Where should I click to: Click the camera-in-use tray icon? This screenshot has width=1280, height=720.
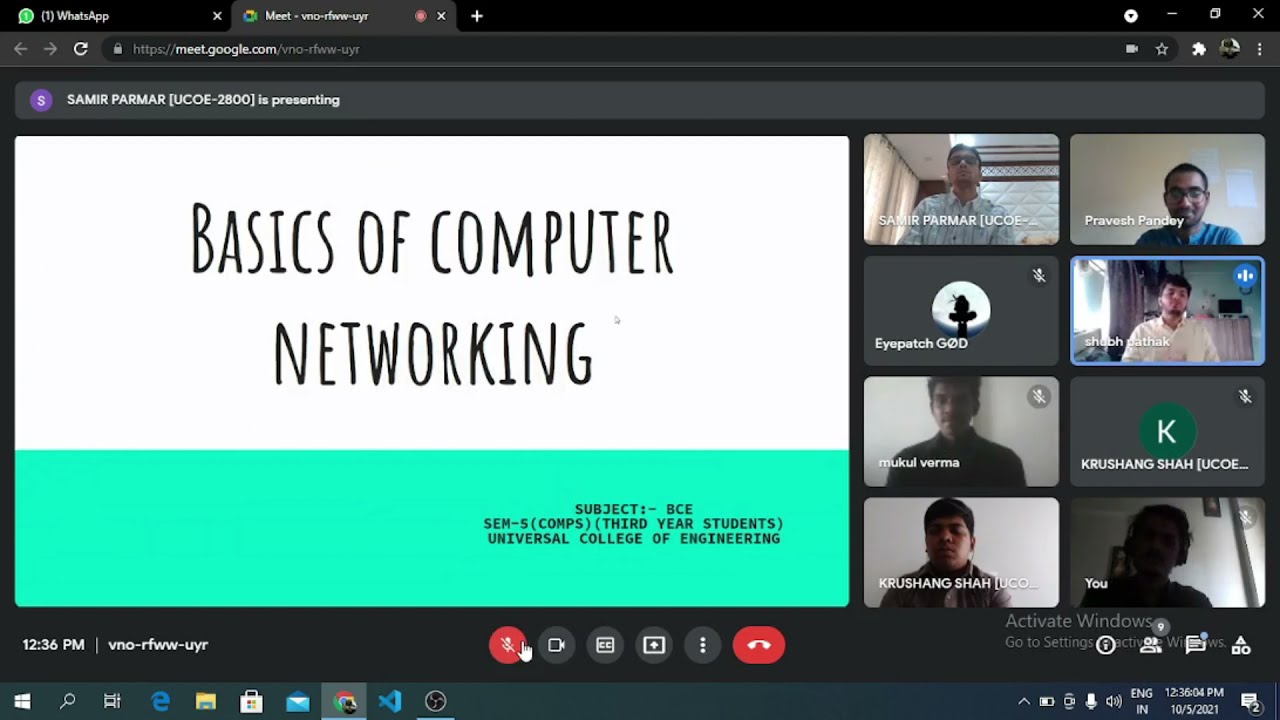point(1069,702)
